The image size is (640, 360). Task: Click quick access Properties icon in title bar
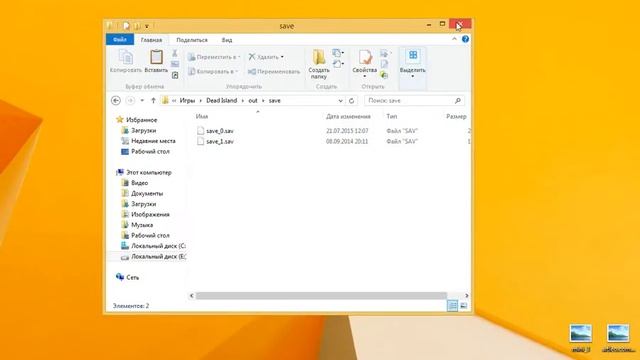(x=126, y=26)
